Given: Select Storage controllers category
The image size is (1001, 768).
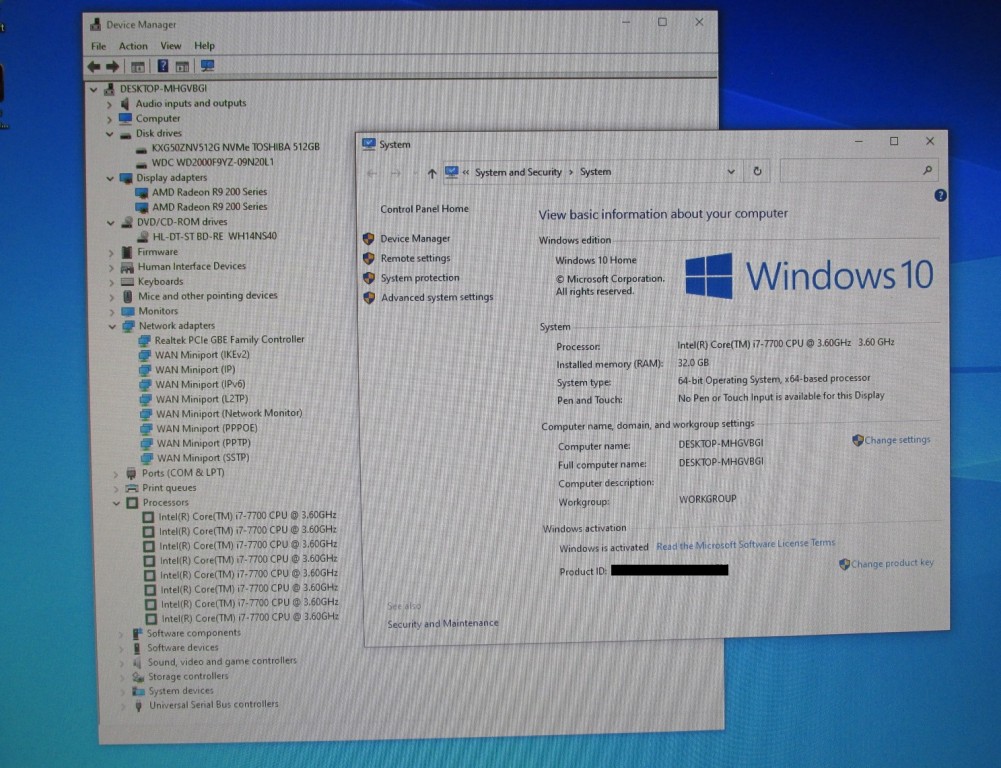Looking at the screenshot, I should click(x=188, y=677).
